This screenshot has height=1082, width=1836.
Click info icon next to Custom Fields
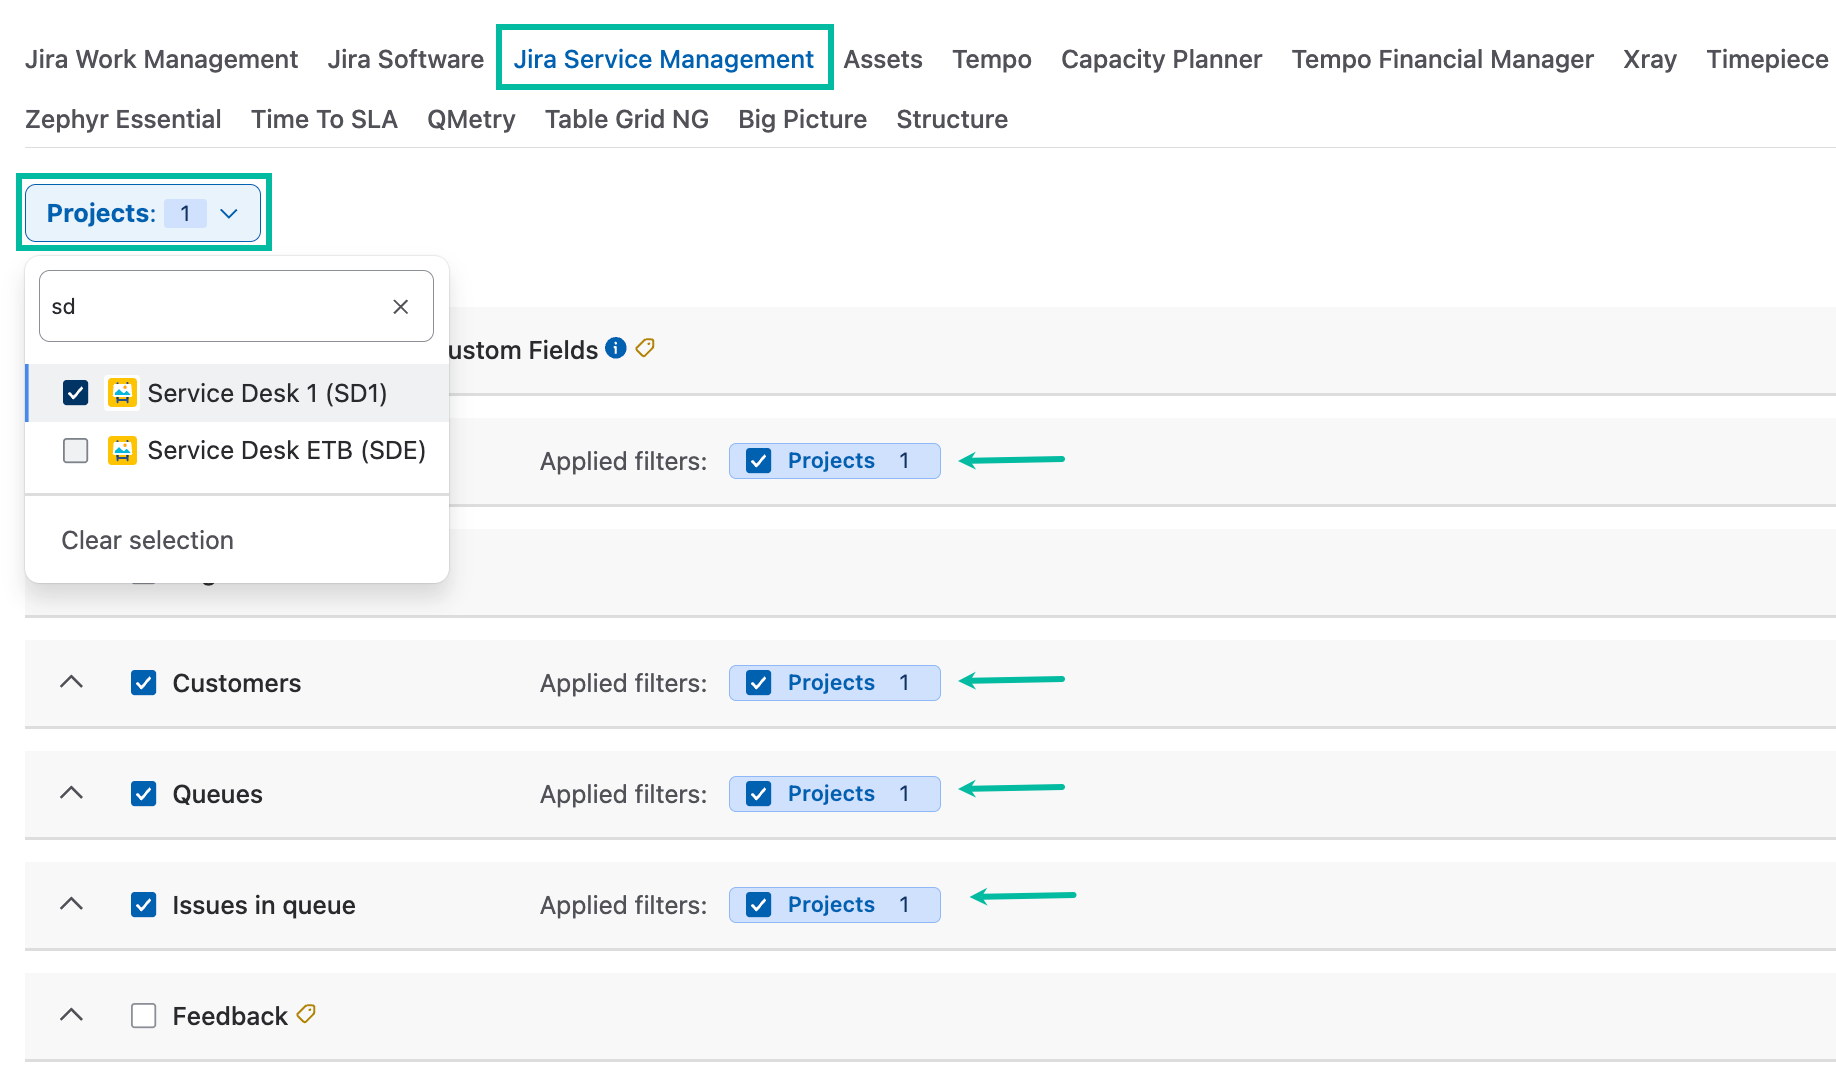(x=616, y=348)
